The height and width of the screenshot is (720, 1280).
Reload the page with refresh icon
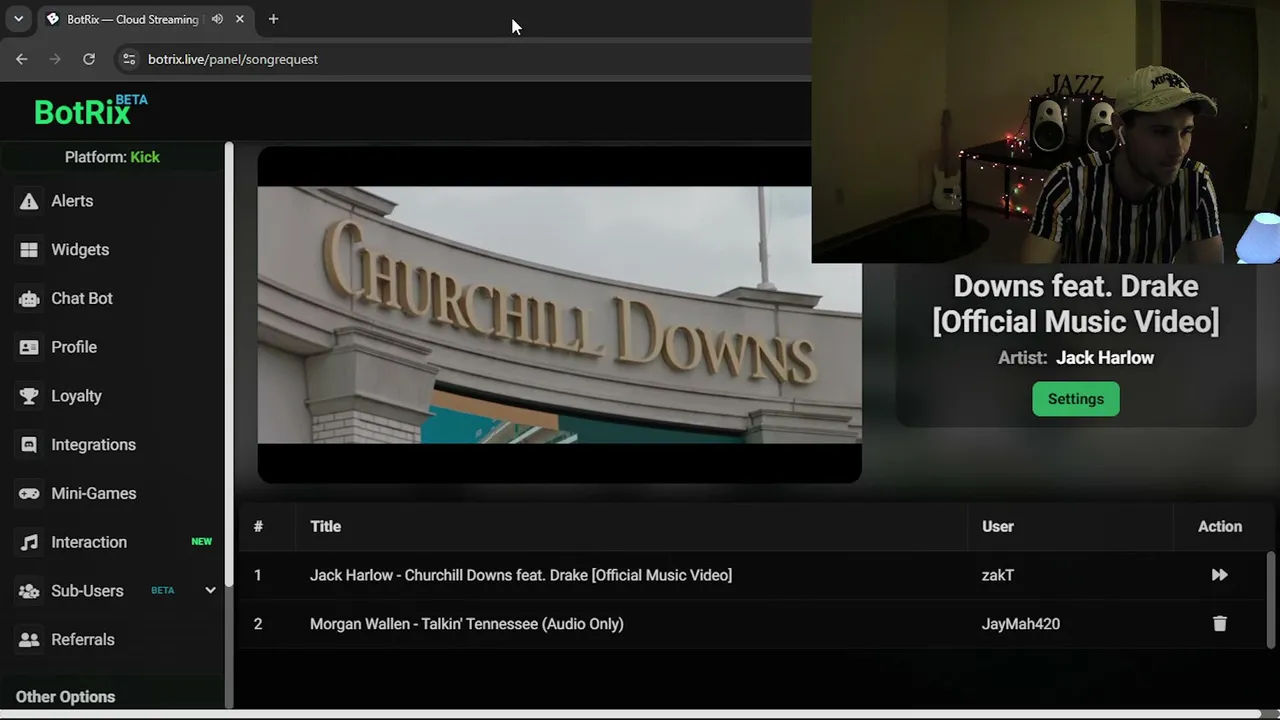click(x=89, y=59)
